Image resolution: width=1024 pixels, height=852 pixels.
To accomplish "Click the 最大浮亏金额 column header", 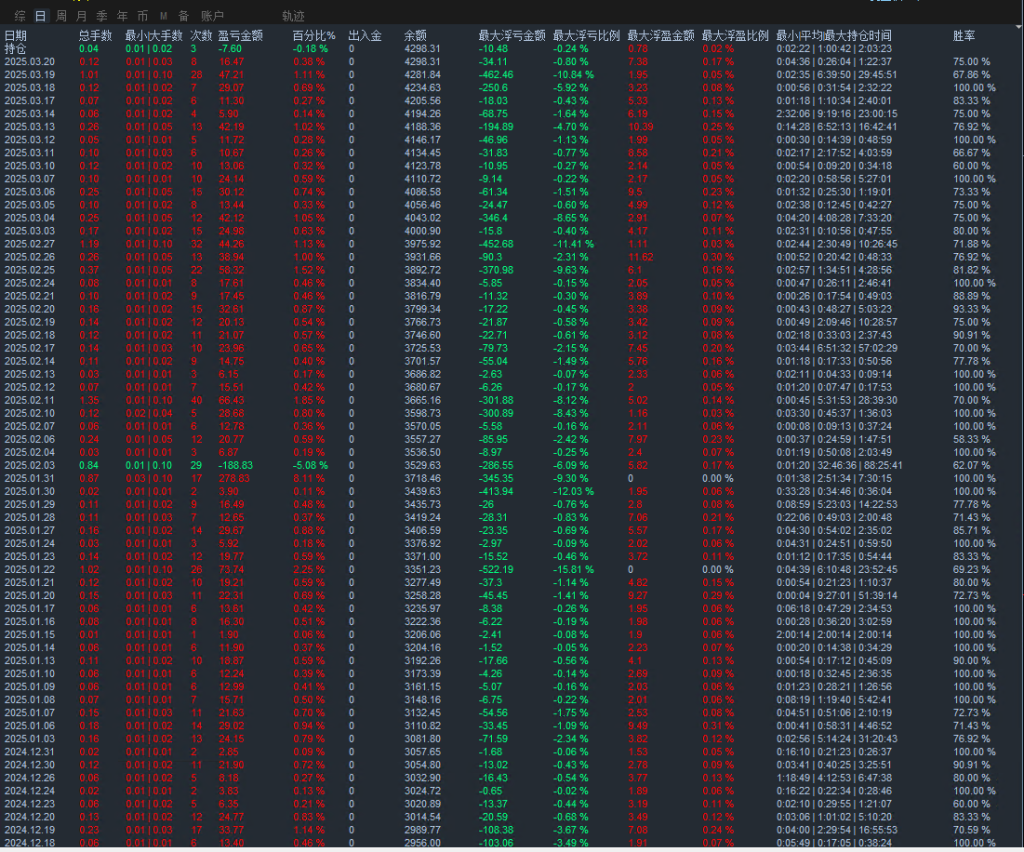I will click(512, 36).
